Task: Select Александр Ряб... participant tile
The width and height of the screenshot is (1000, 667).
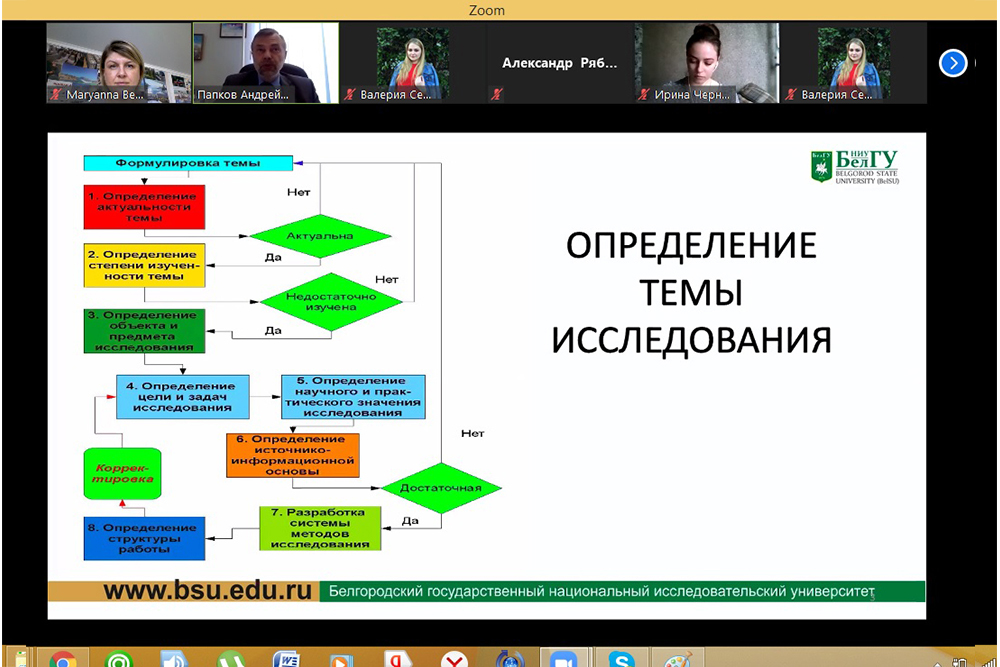Action: tap(560, 63)
